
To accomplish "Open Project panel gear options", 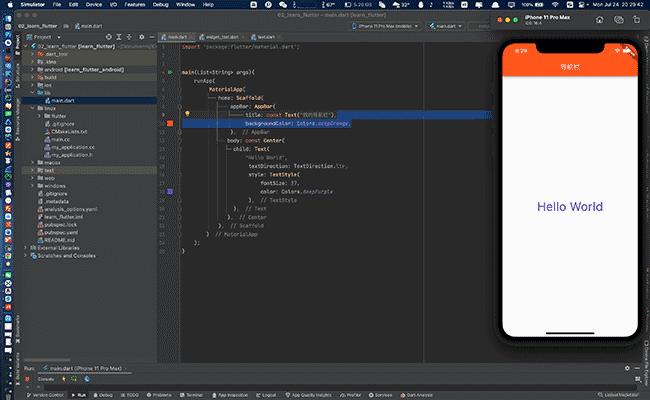I will (x=141, y=37).
